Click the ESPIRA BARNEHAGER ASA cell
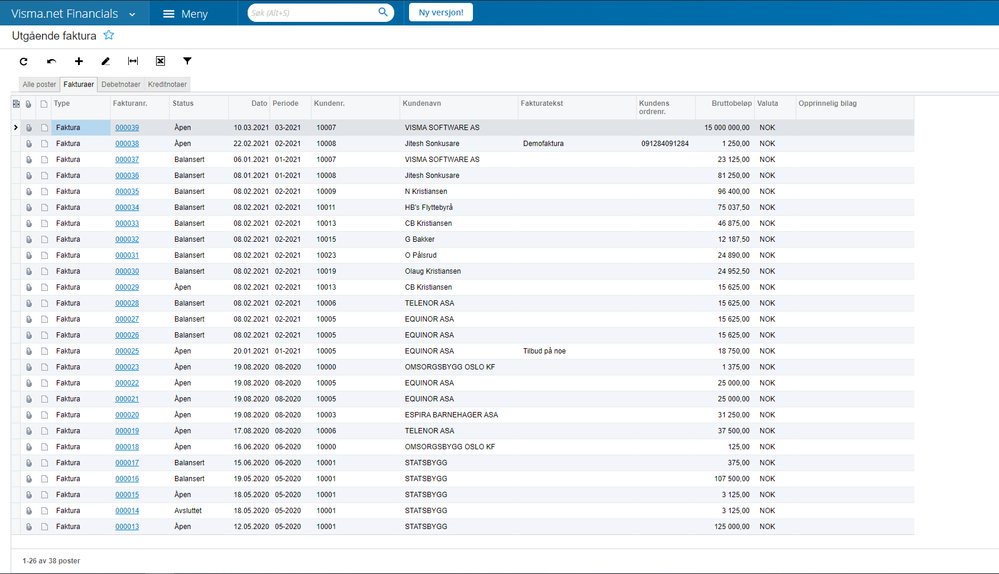Screen dimensions: 999x574 [452, 415]
